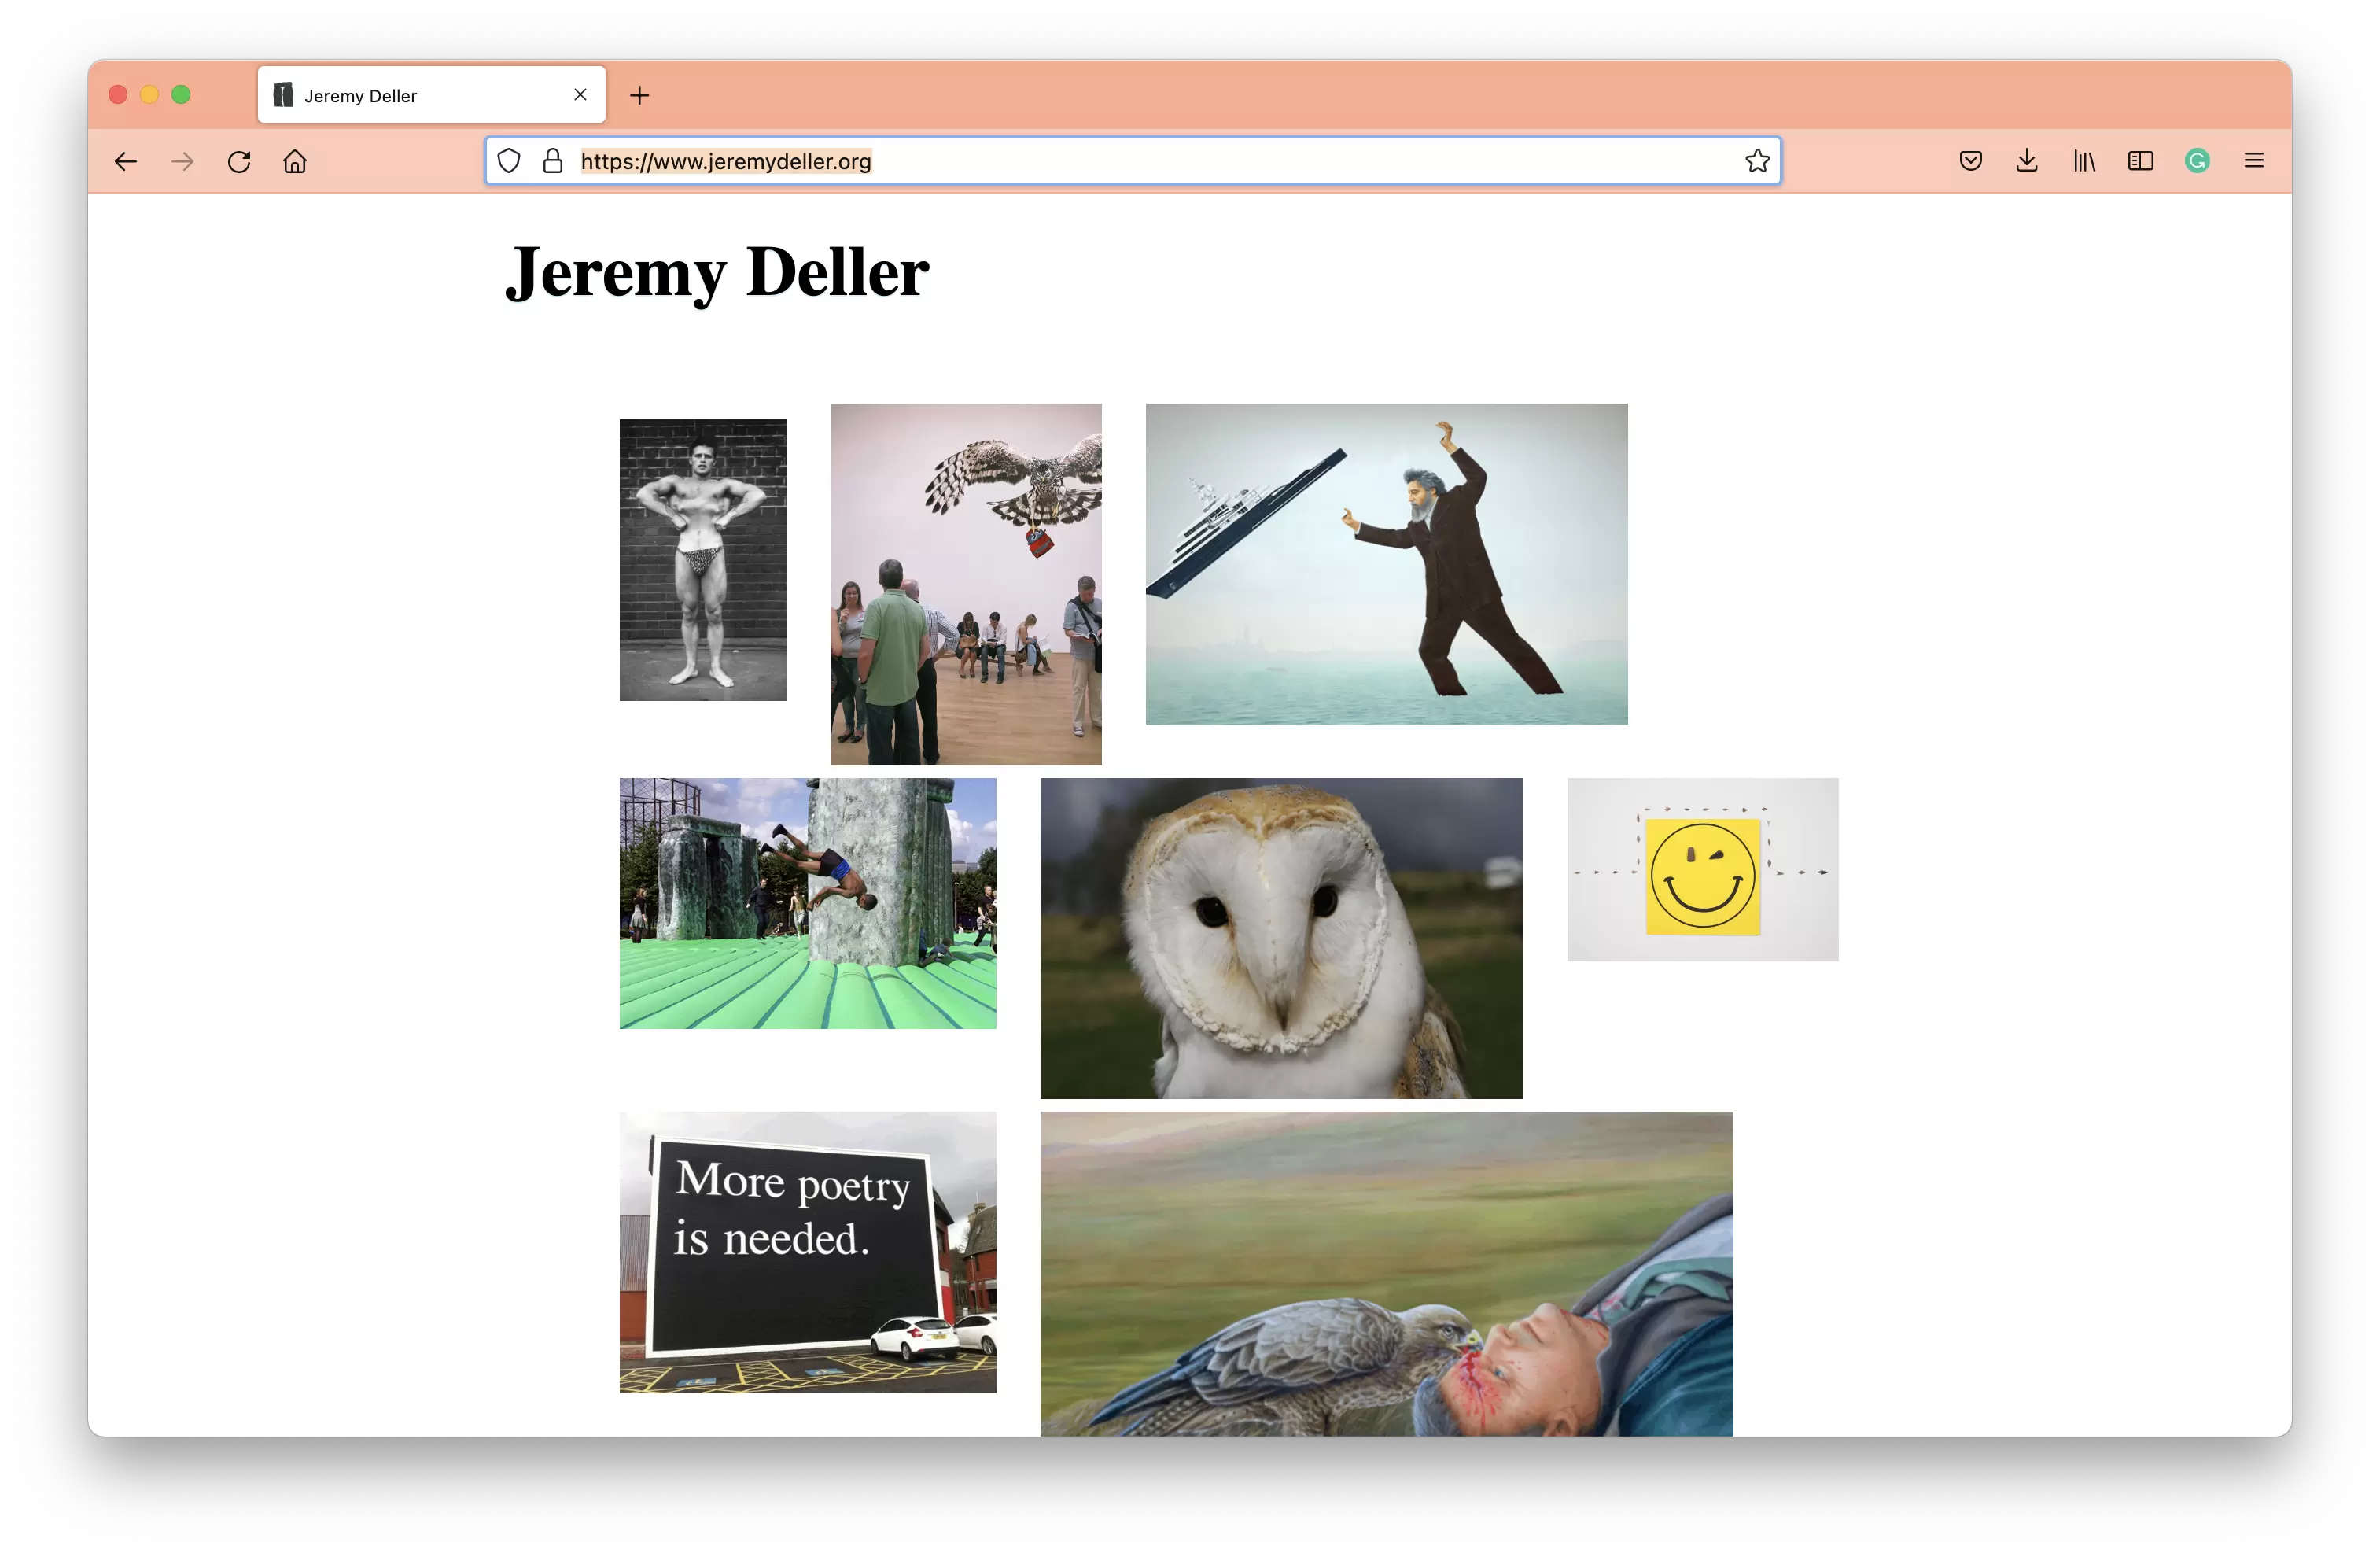2380x1553 pixels.
Task: Minimize the window with yellow button
Action: point(149,95)
